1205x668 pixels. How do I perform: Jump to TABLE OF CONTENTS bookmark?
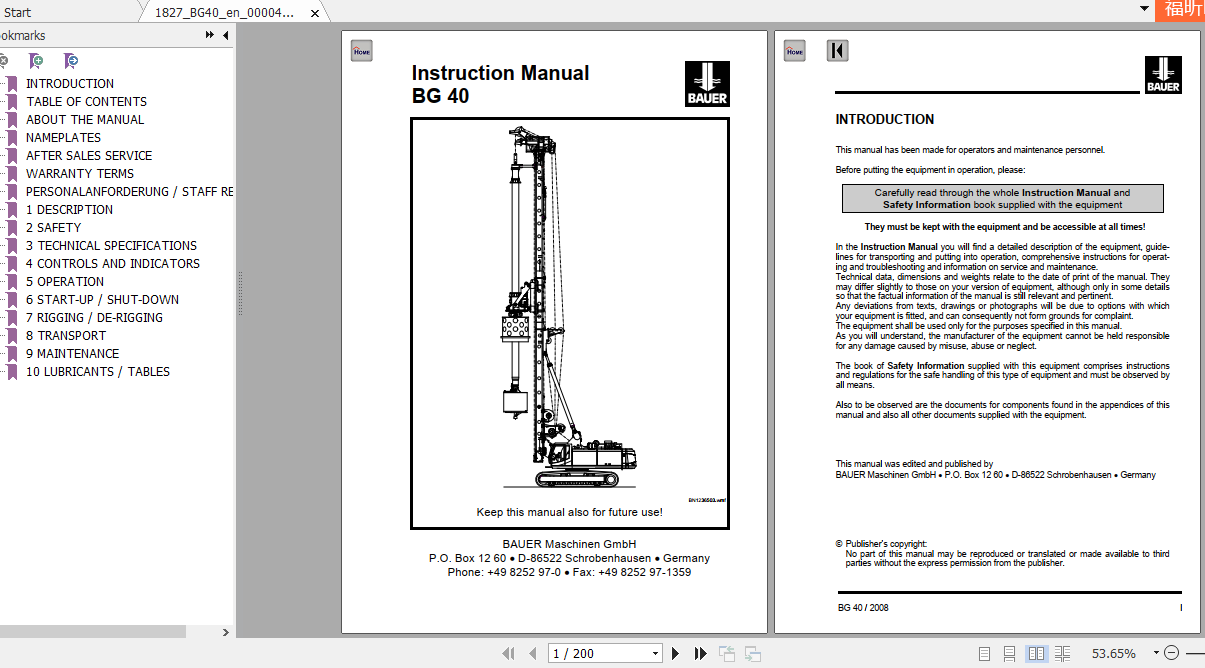(87, 101)
